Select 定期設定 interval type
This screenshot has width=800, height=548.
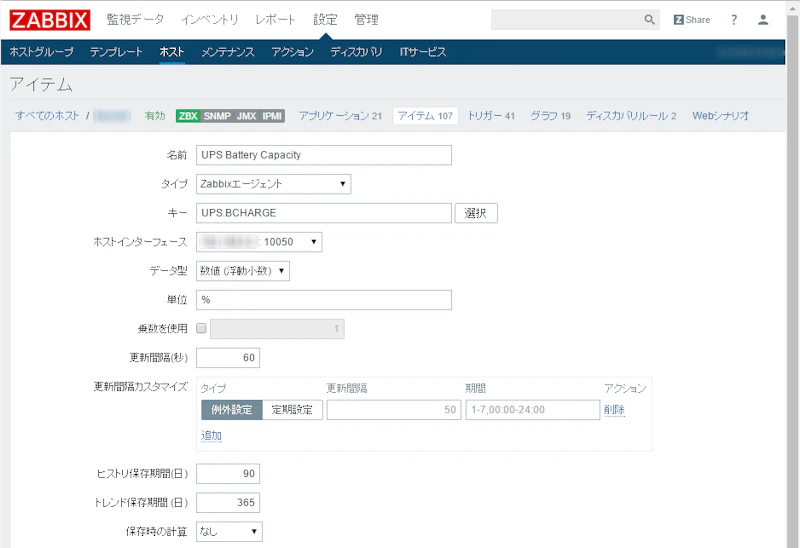tap(292, 410)
